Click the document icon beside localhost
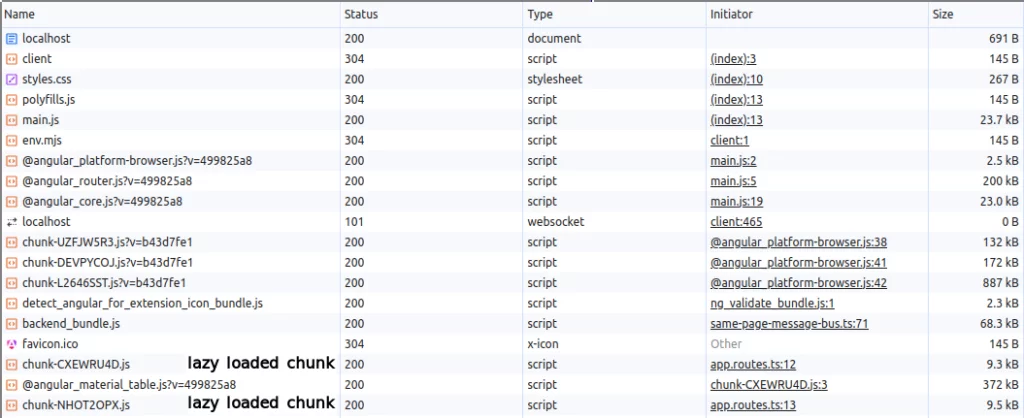This screenshot has width=1024, height=418. click(12, 38)
